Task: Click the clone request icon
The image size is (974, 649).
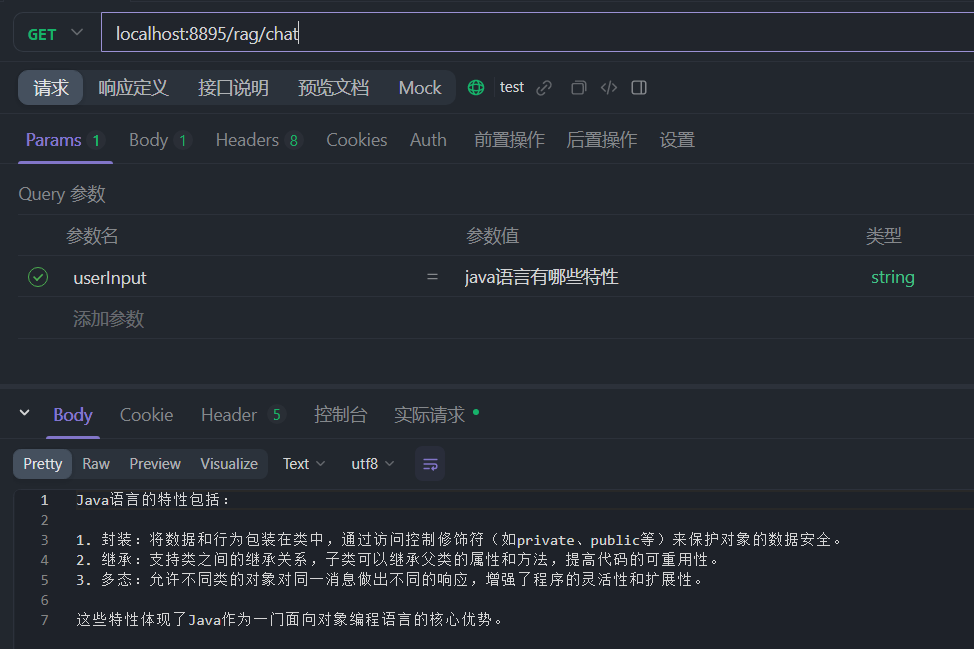Action: pos(578,88)
